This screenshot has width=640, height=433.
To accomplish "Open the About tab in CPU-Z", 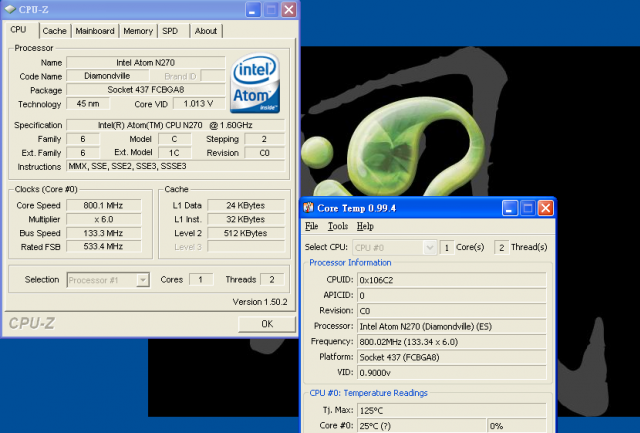I will (x=206, y=31).
